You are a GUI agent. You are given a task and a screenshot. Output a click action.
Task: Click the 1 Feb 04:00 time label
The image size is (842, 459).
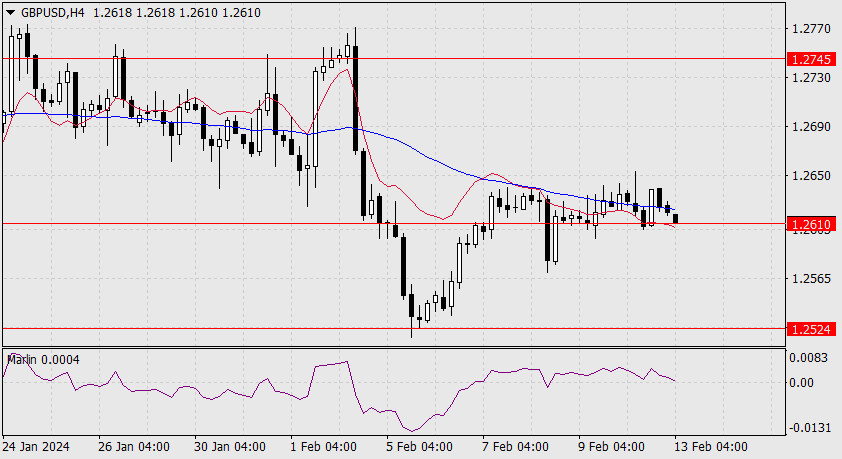323,447
